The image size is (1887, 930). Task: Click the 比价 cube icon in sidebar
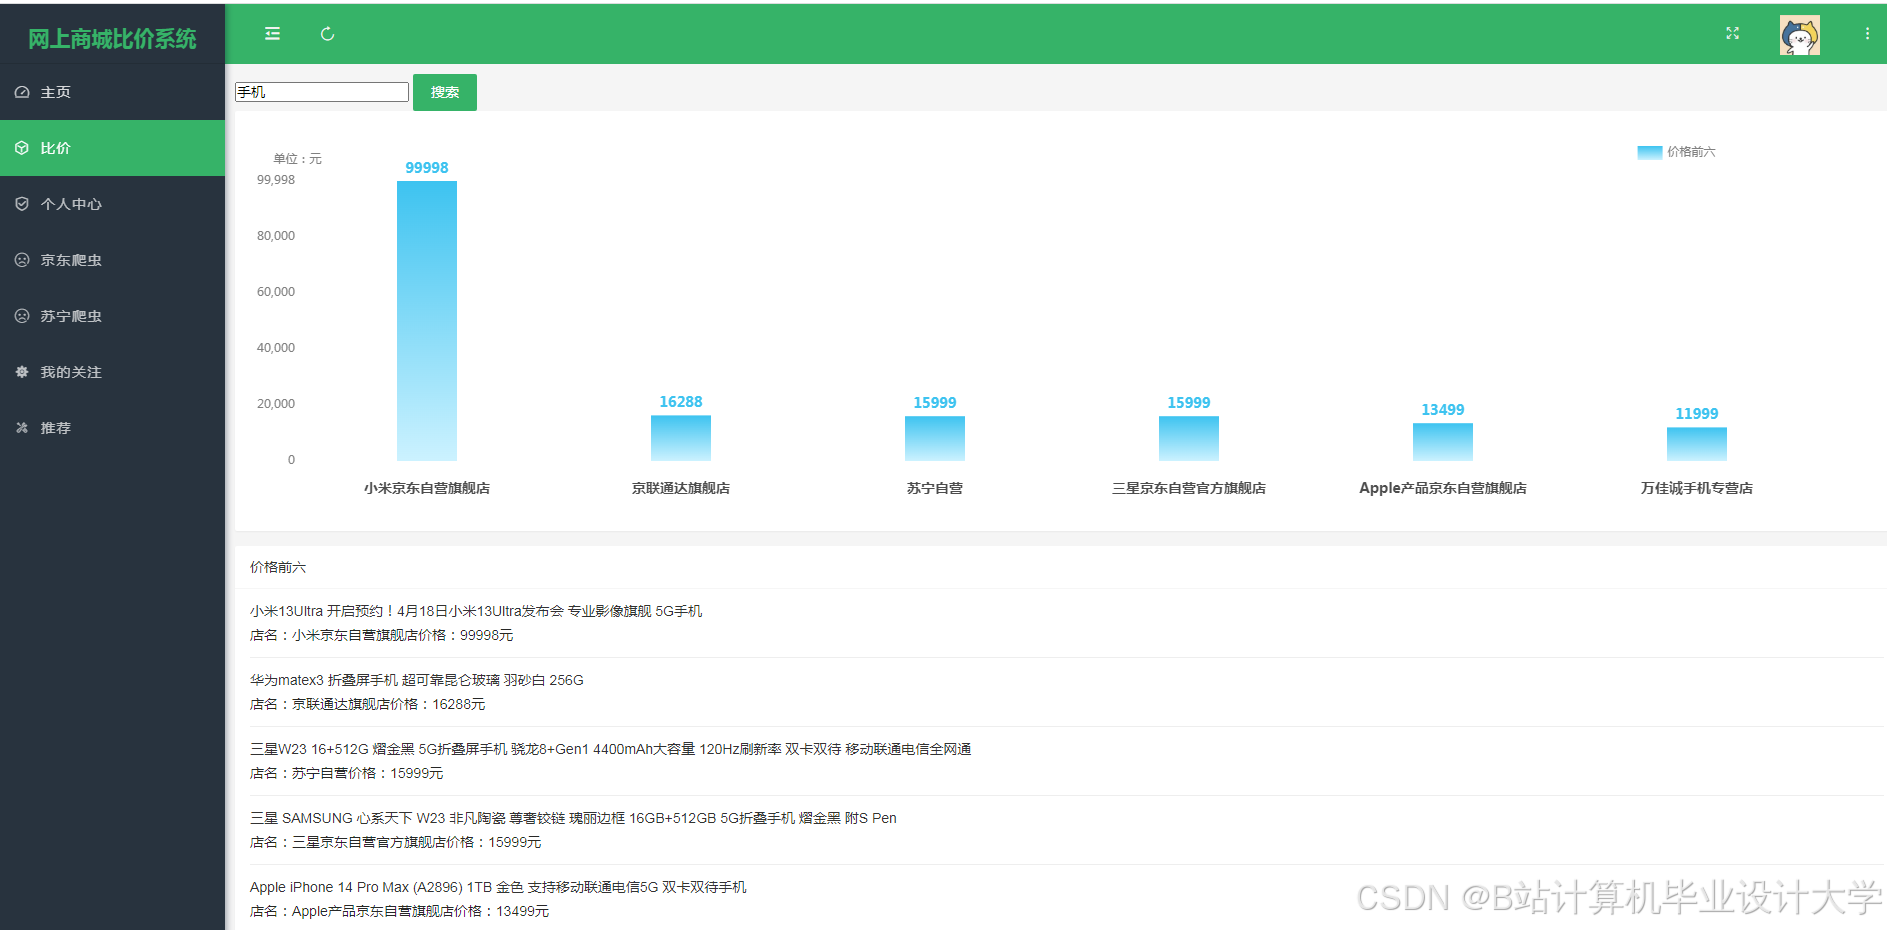[22, 148]
